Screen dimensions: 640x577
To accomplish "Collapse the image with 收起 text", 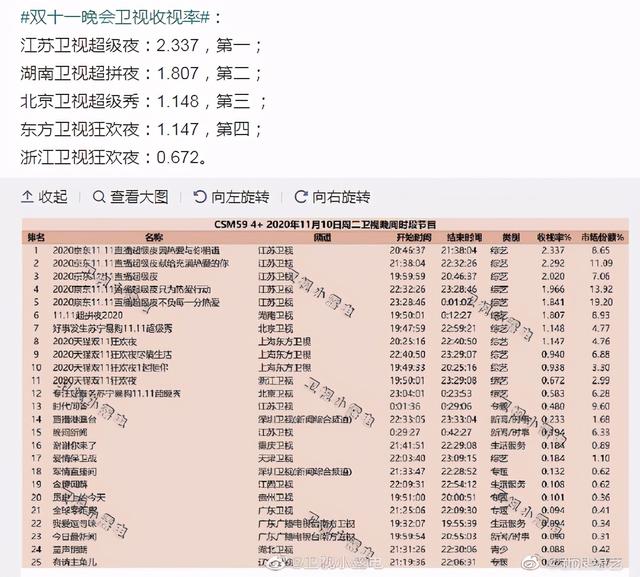I will (53, 197).
